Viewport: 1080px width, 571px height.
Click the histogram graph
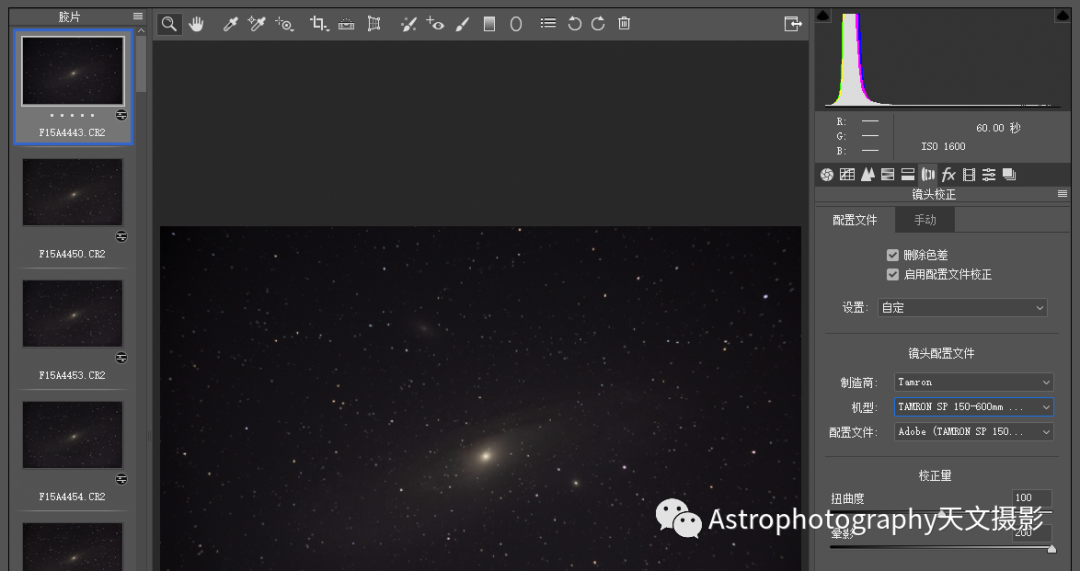pyautogui.click(x=943, y=59)
